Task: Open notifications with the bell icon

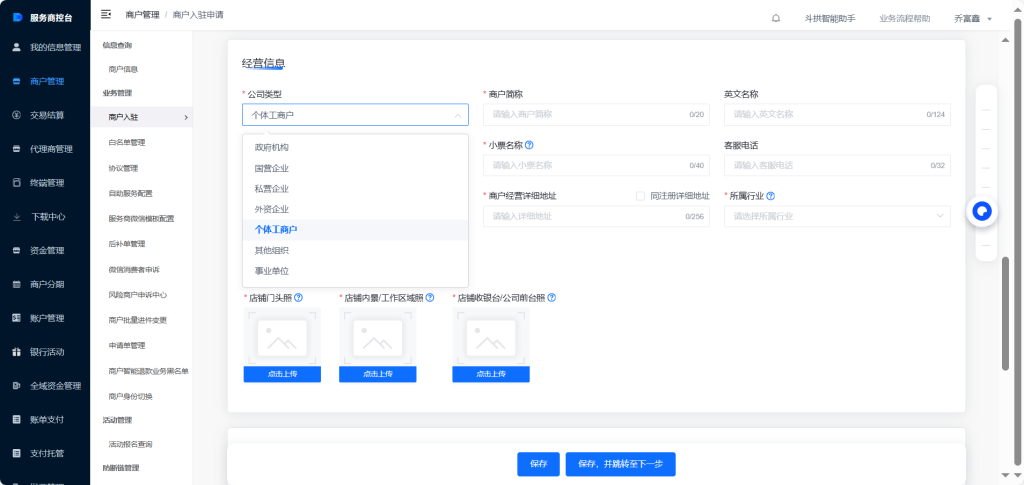Action: pos(776,19)
